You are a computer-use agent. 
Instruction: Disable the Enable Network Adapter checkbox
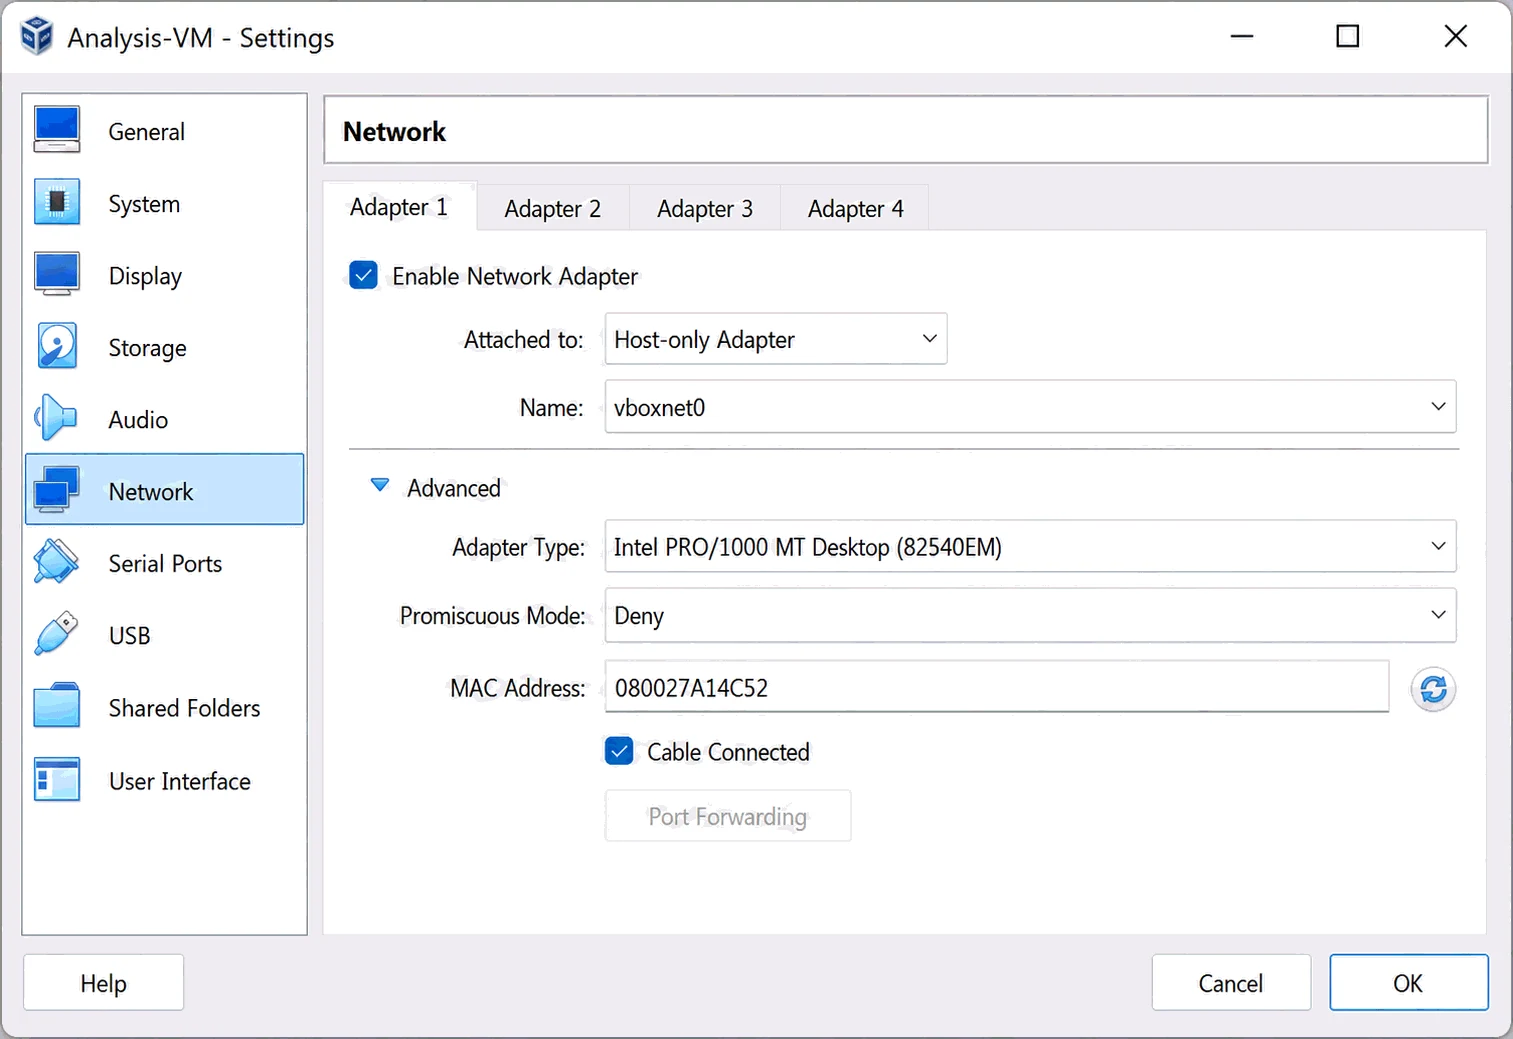(364, 275)
